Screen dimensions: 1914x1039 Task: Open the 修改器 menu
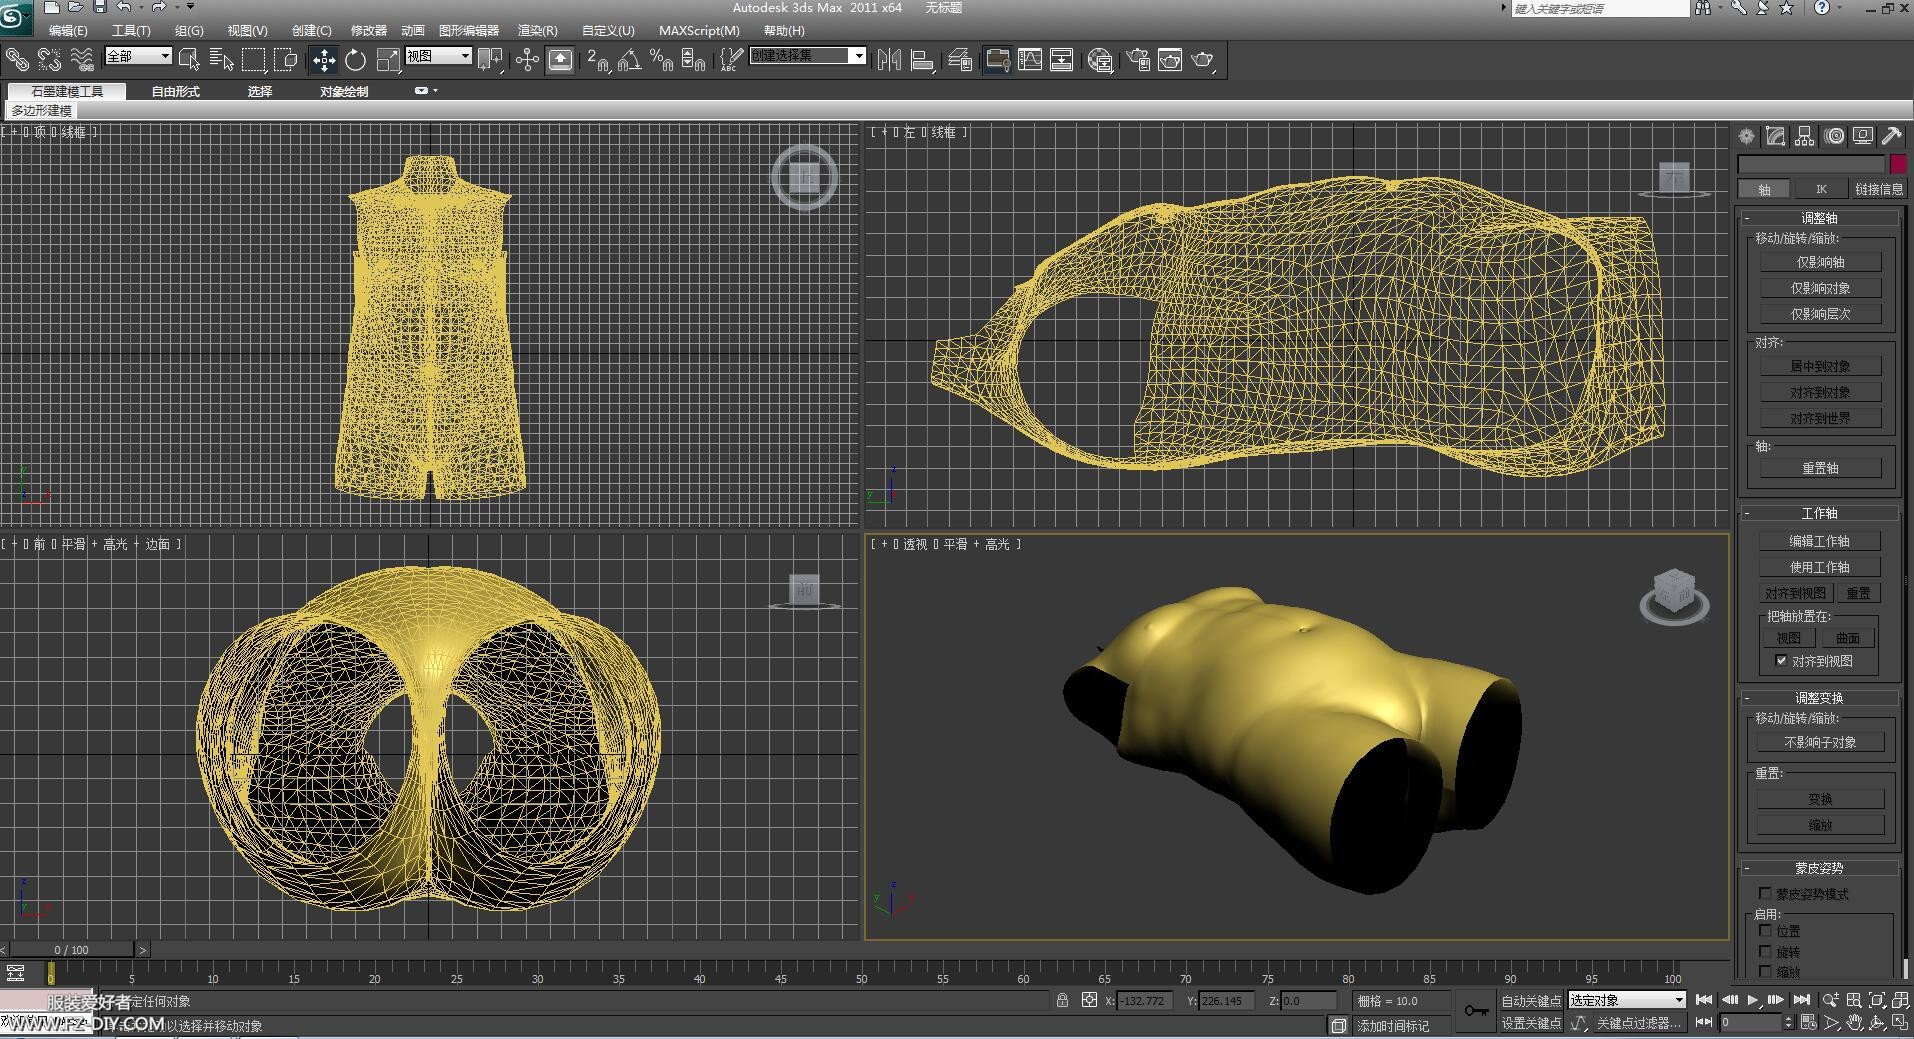(x=369, y=31)
